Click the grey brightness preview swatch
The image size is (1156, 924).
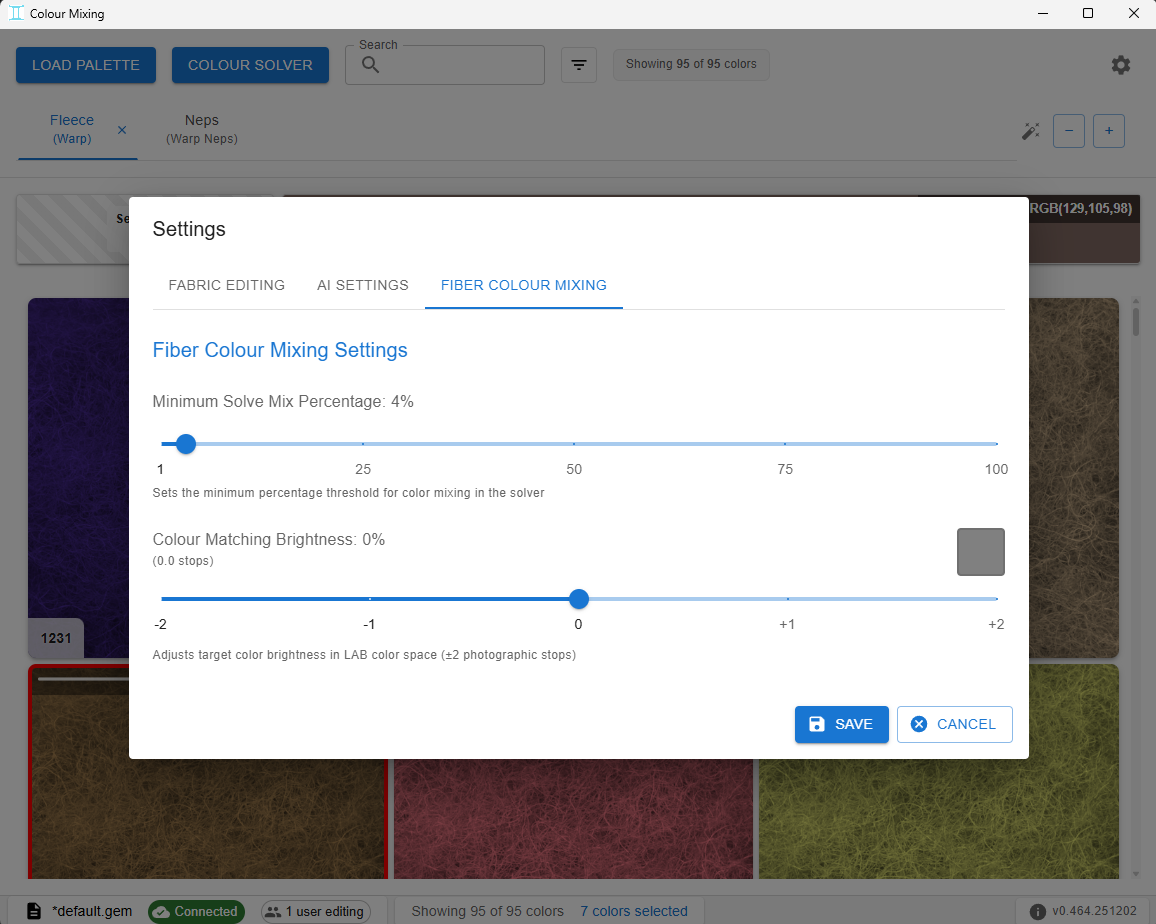pos(981,552)
